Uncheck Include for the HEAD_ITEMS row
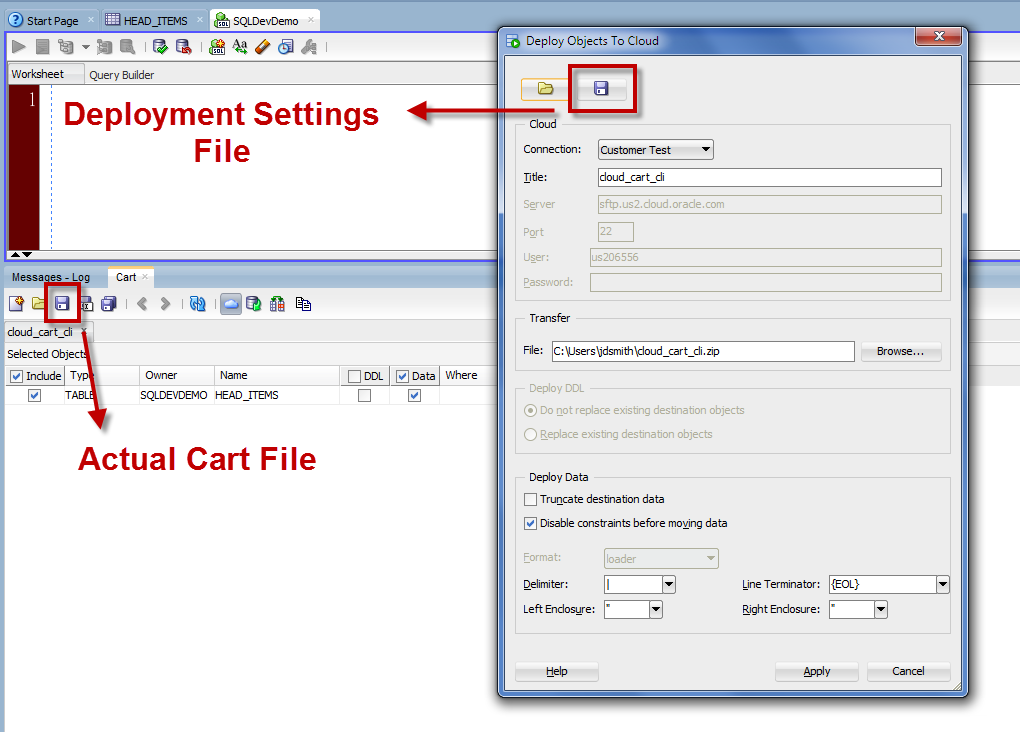The width and height of the screenshot is (1020, 732). coord(34,396)
